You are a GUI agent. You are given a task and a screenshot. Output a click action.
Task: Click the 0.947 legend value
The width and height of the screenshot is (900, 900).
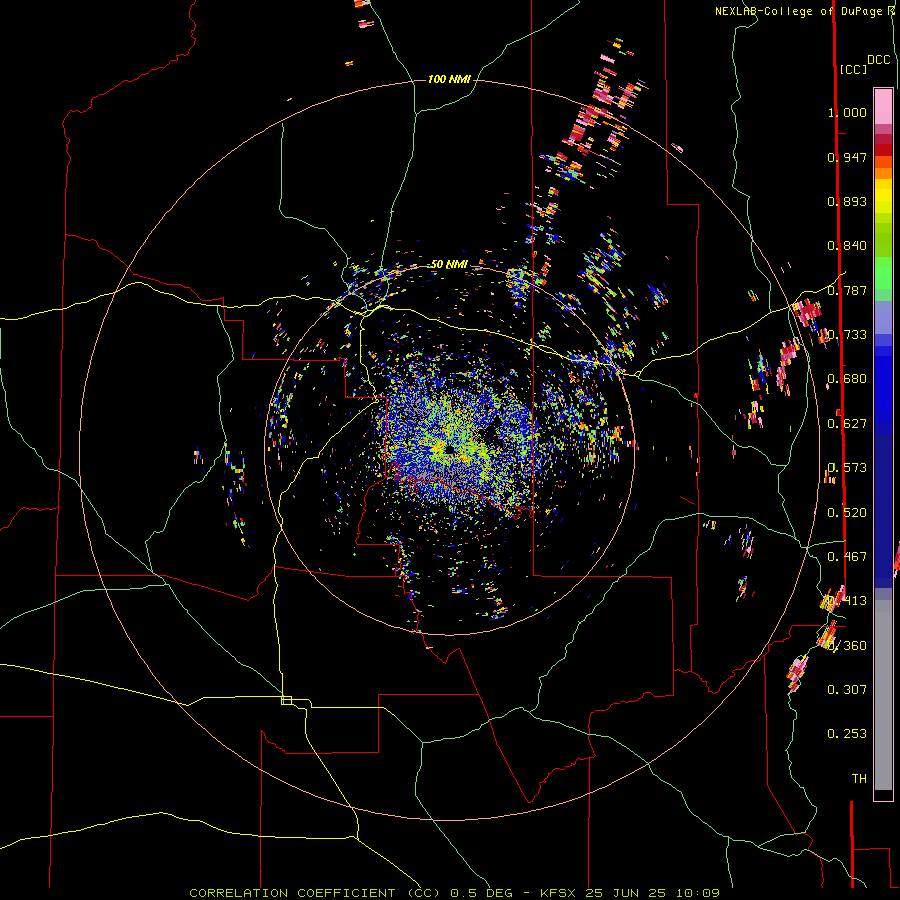pos(847,157)
